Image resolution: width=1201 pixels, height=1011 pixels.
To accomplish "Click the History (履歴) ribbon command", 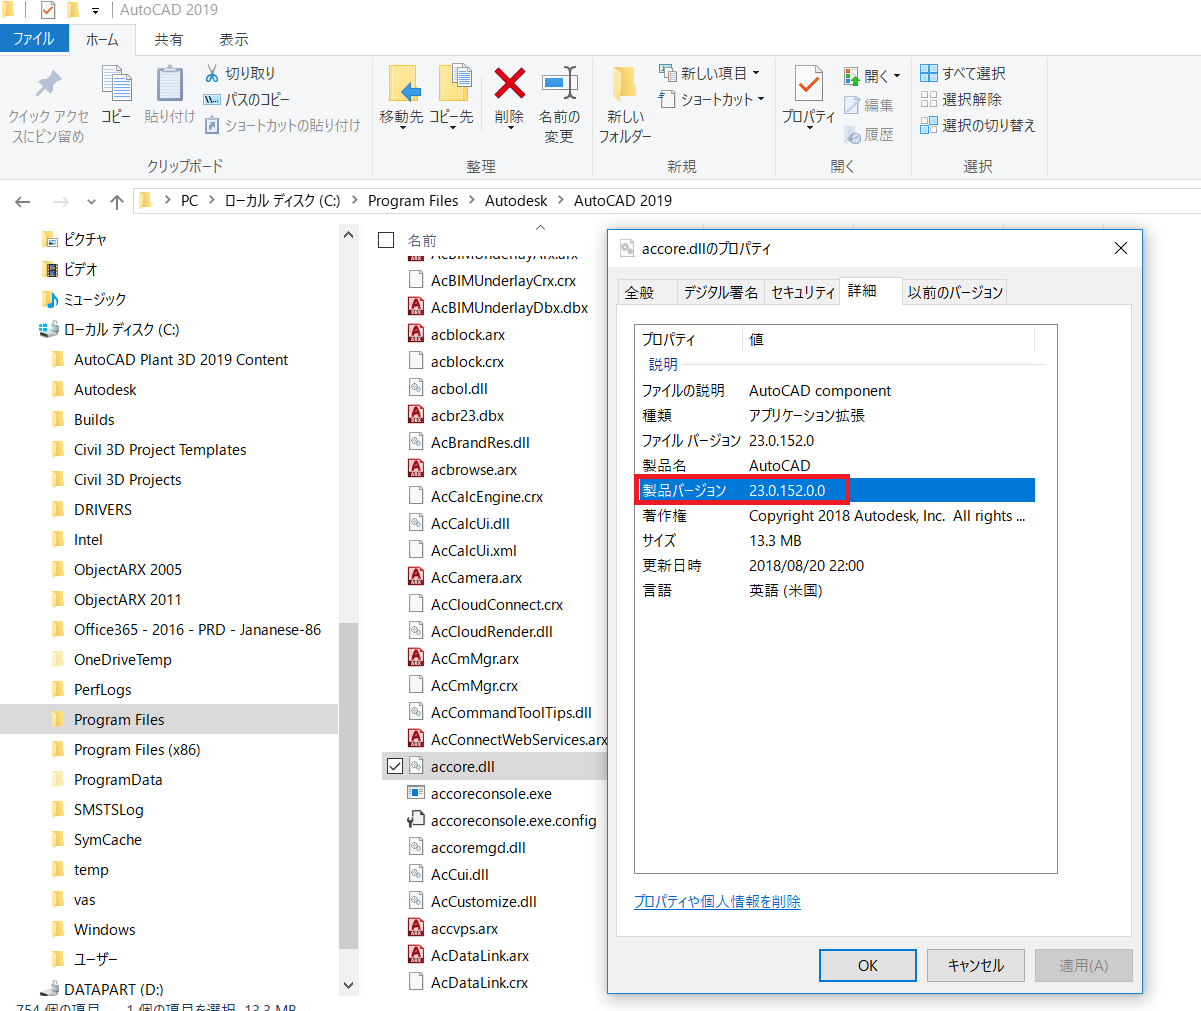I will click(869, 135).
